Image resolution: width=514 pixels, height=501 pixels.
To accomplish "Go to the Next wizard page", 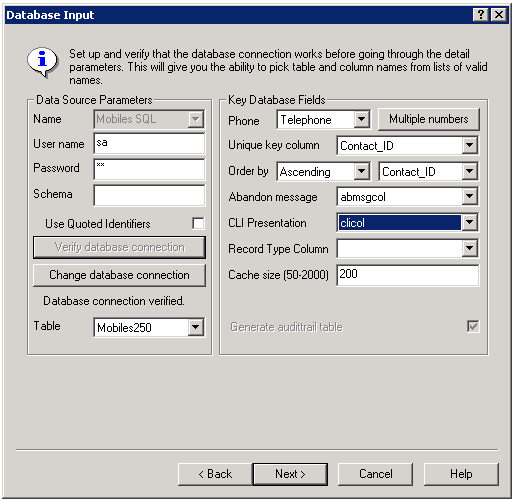I will [x=290, y=474].
